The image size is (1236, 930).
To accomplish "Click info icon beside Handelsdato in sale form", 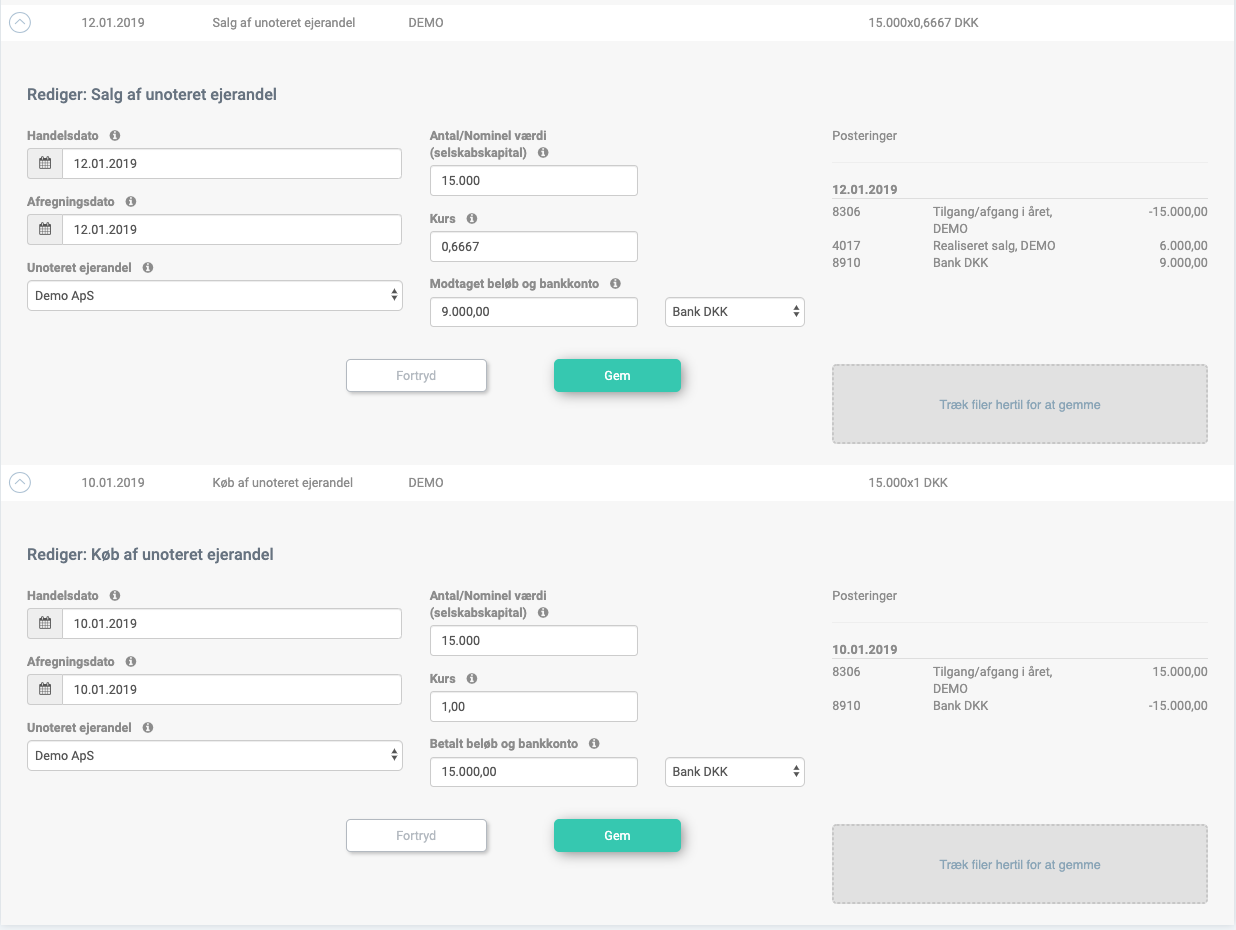I will coord(115,135).
